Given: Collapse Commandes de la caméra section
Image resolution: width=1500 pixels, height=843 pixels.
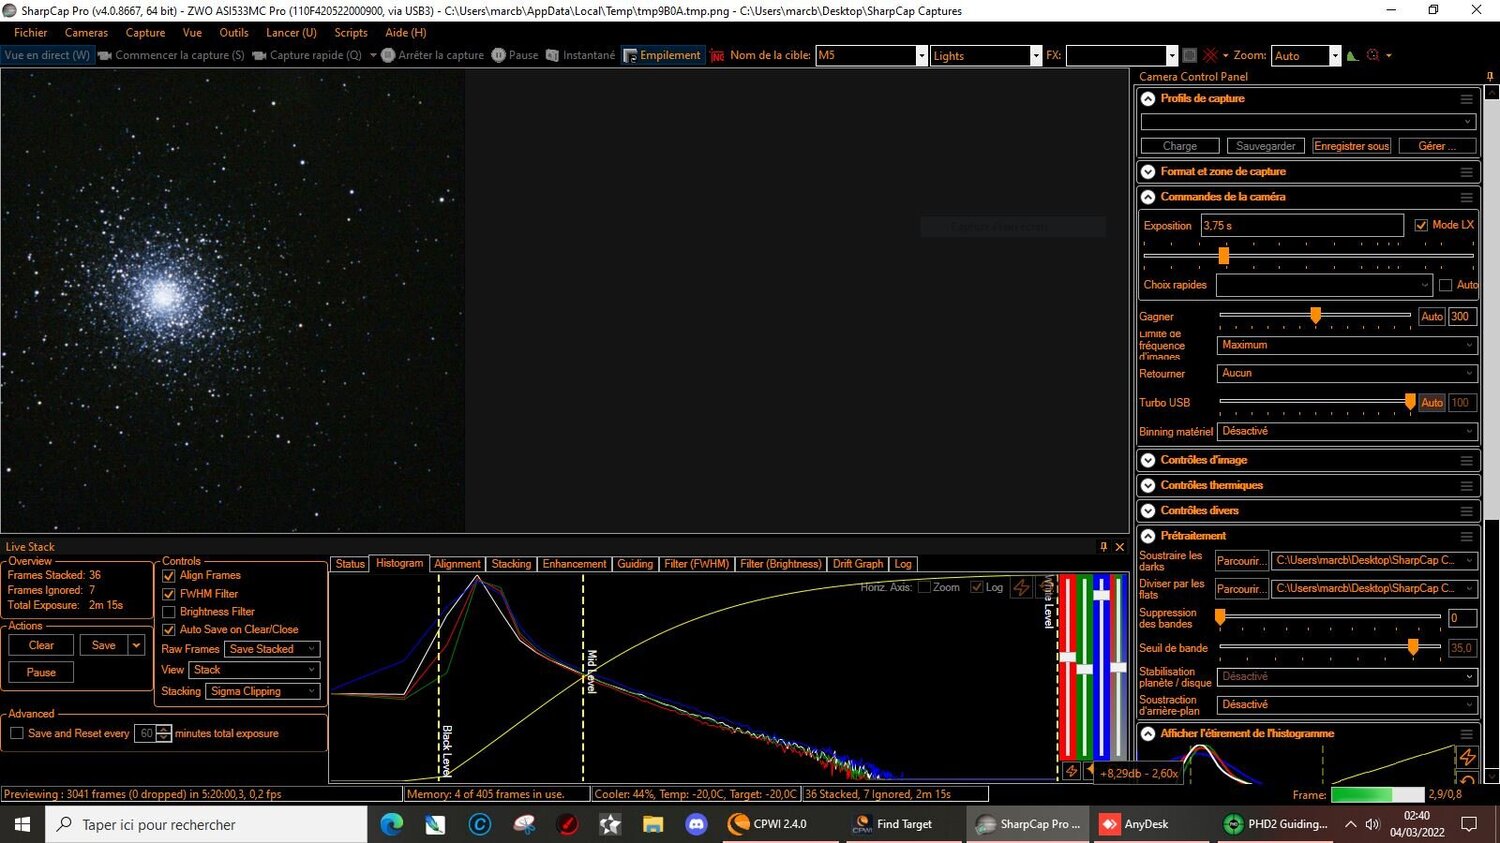Looking at the screenshot, I should [x=1148, y=197].
